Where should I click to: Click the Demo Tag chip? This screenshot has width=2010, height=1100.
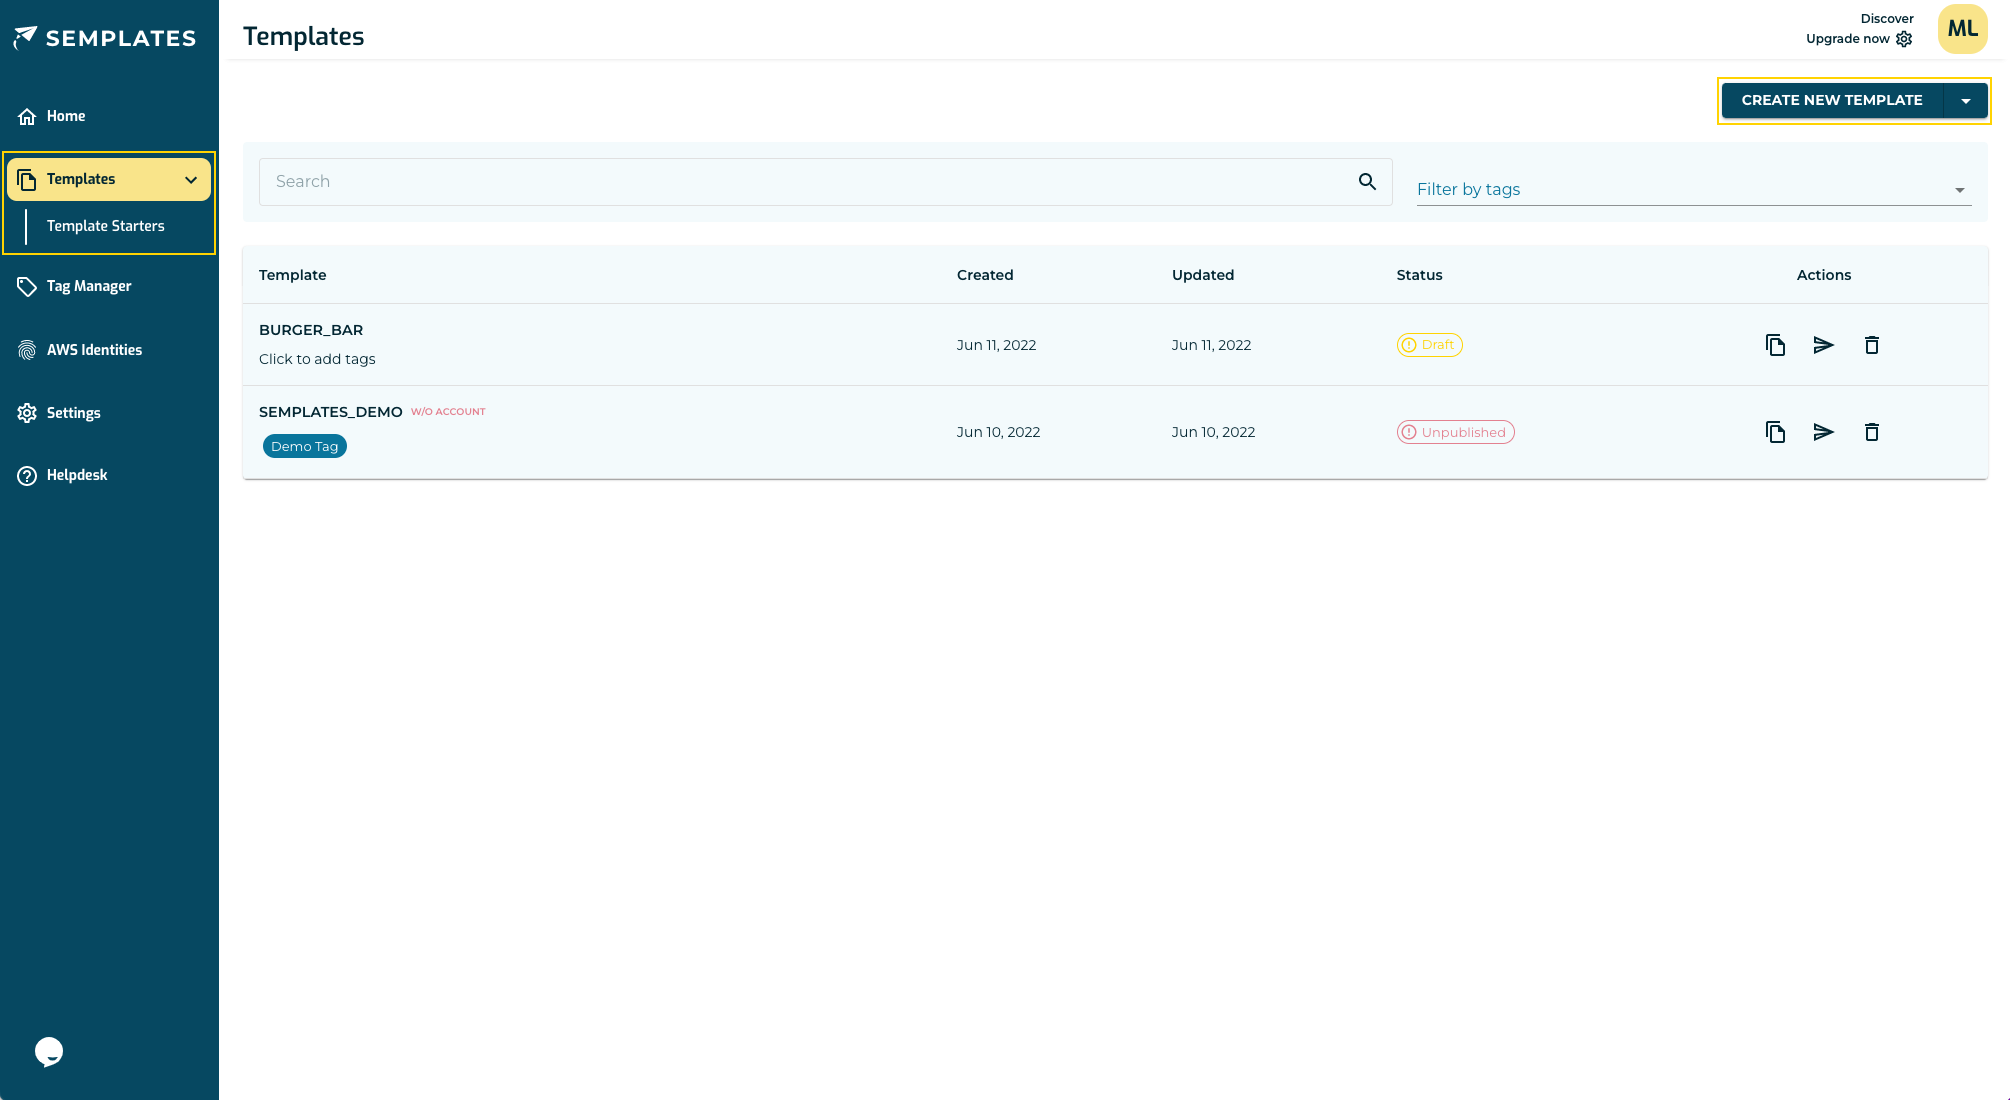click(x=304, y=446)
